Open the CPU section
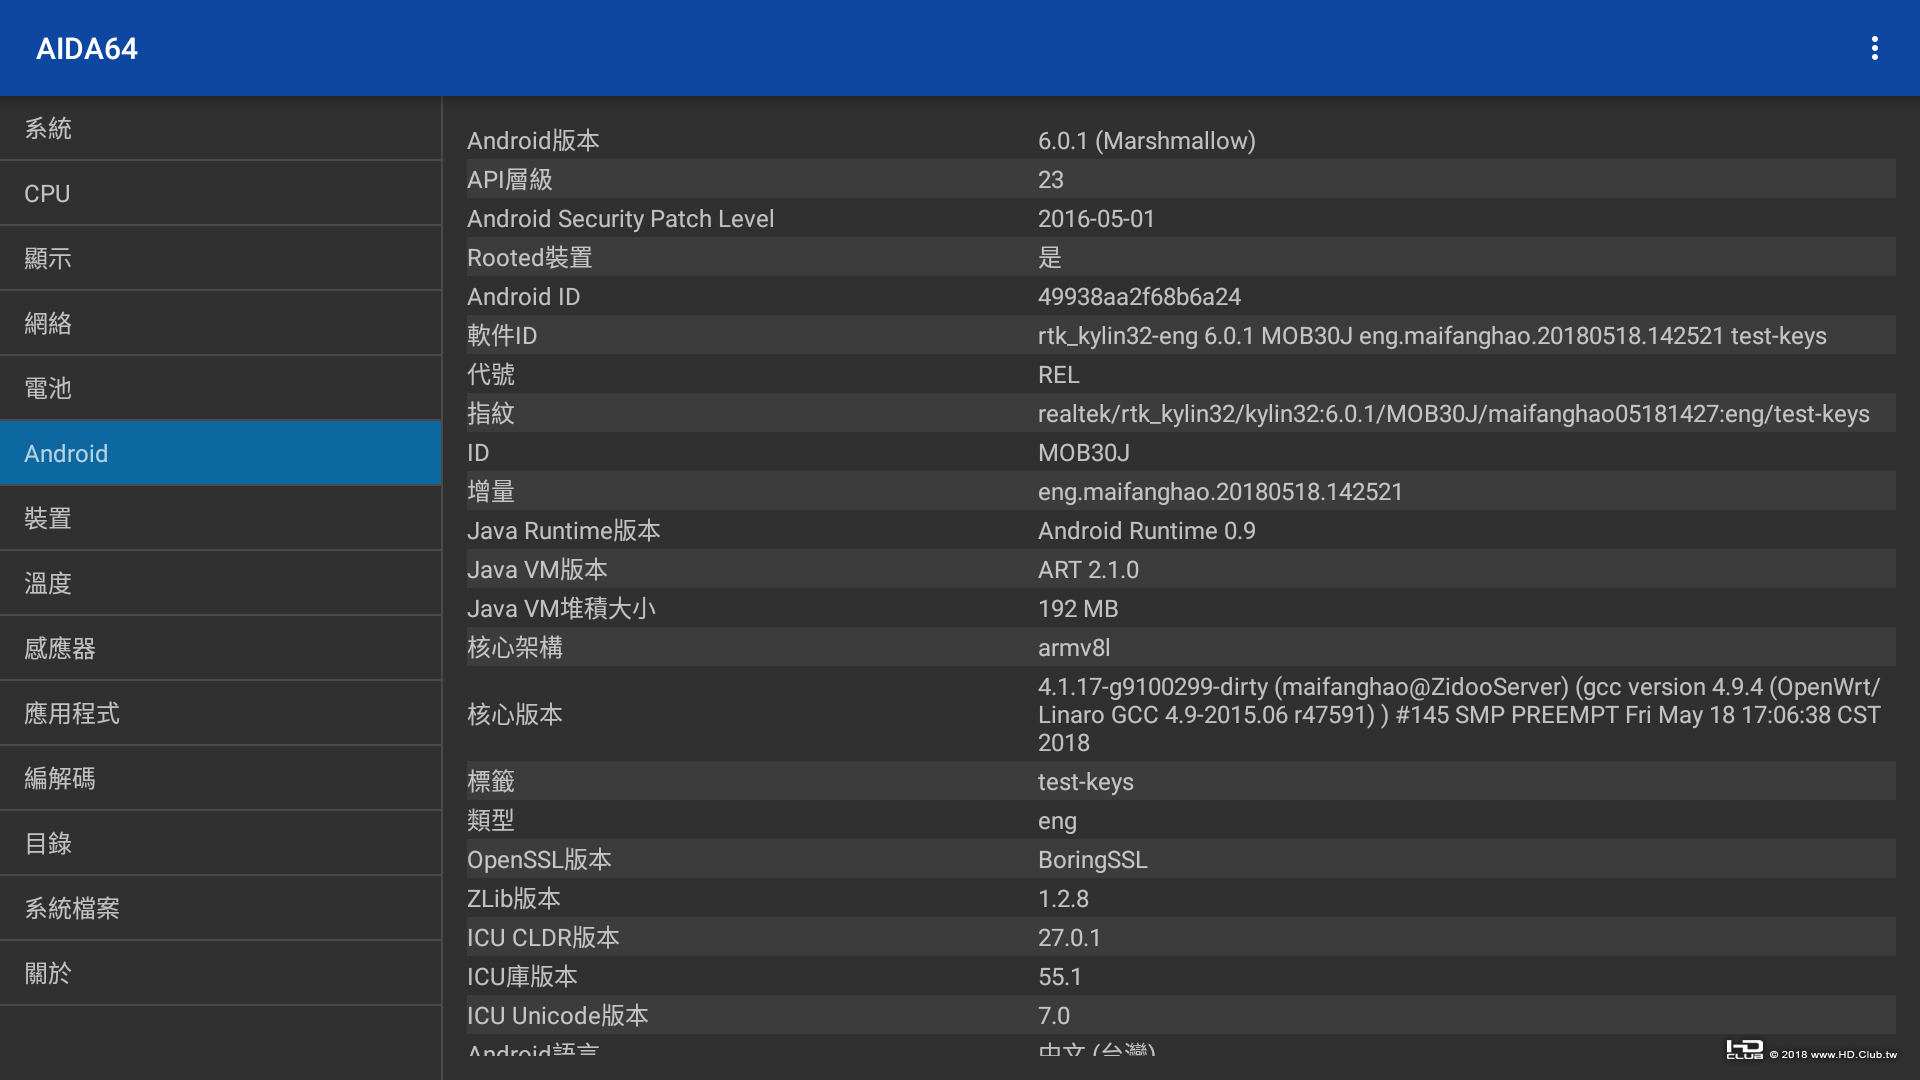Image resolution: width=1920 pixels, height=1080 pixels. coord(220,194)
